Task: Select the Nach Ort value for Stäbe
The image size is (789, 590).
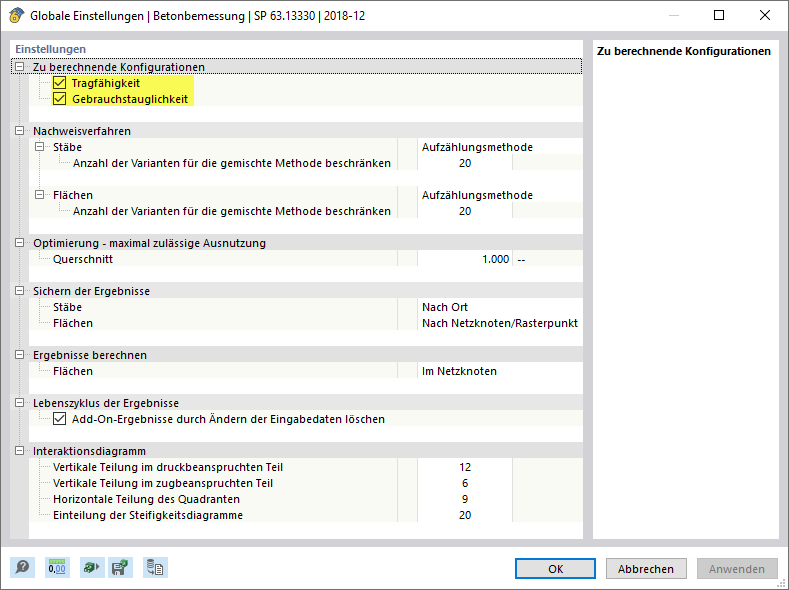Action: pyautogui.click(x=500, y=307)
